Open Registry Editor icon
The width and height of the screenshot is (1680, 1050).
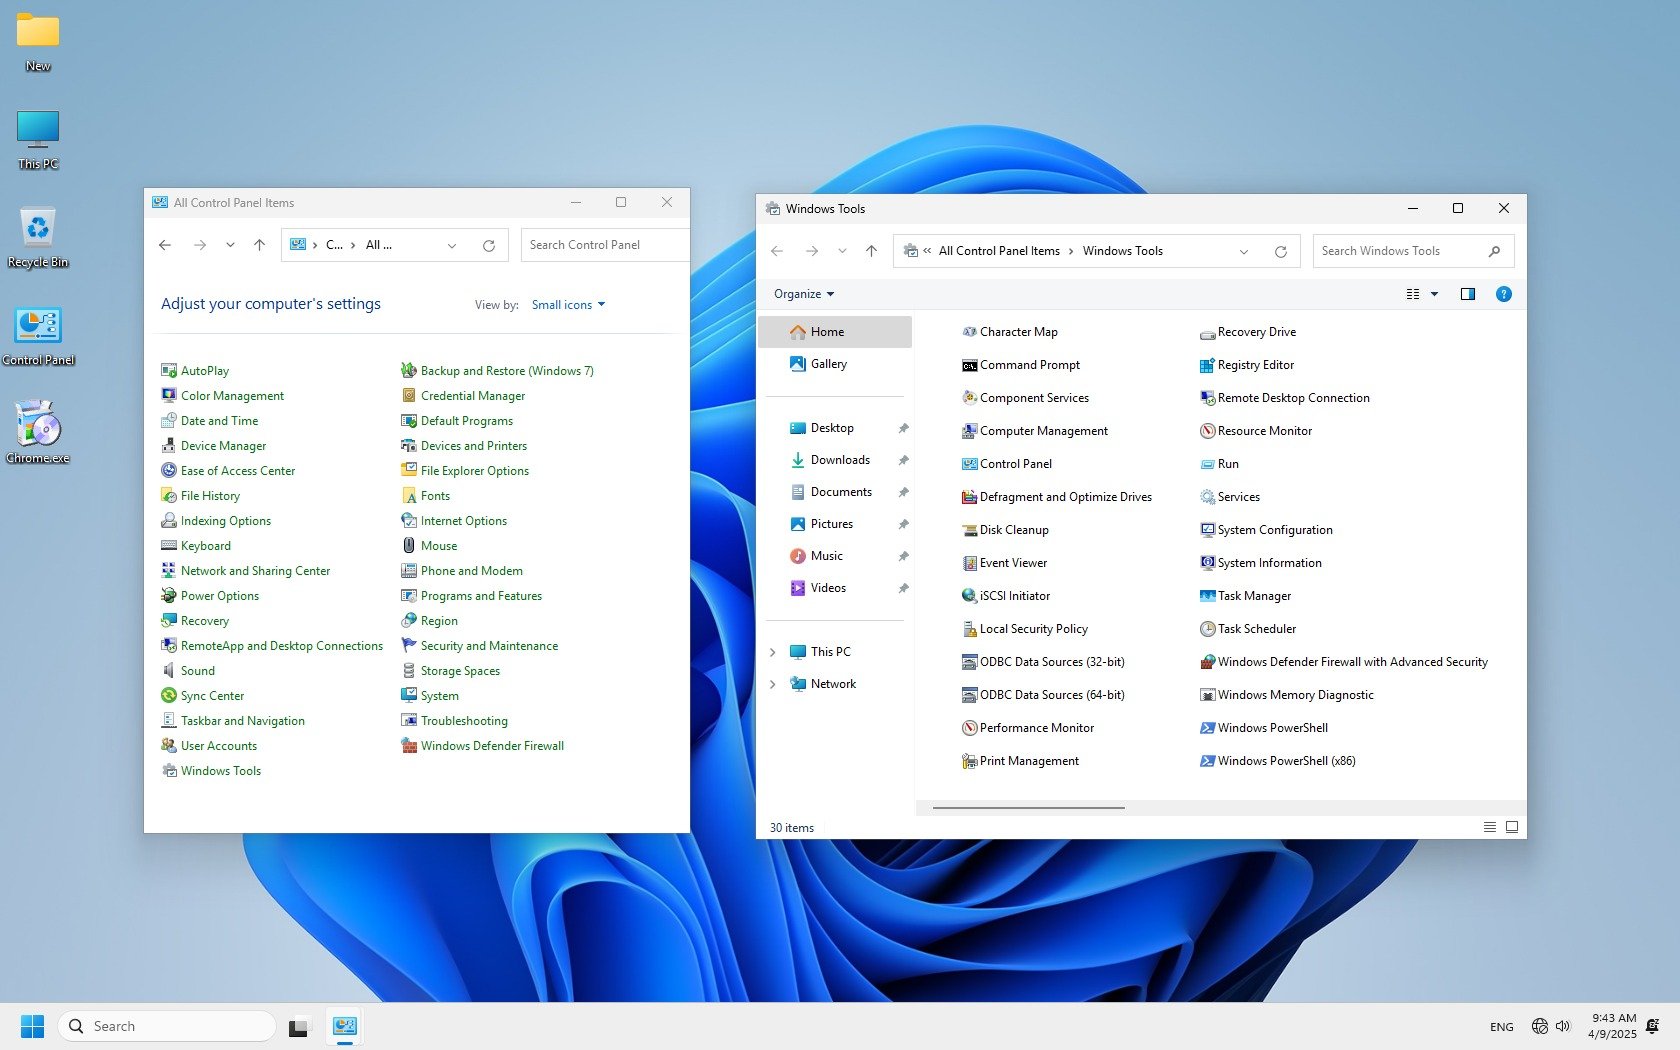(1207, 365)
